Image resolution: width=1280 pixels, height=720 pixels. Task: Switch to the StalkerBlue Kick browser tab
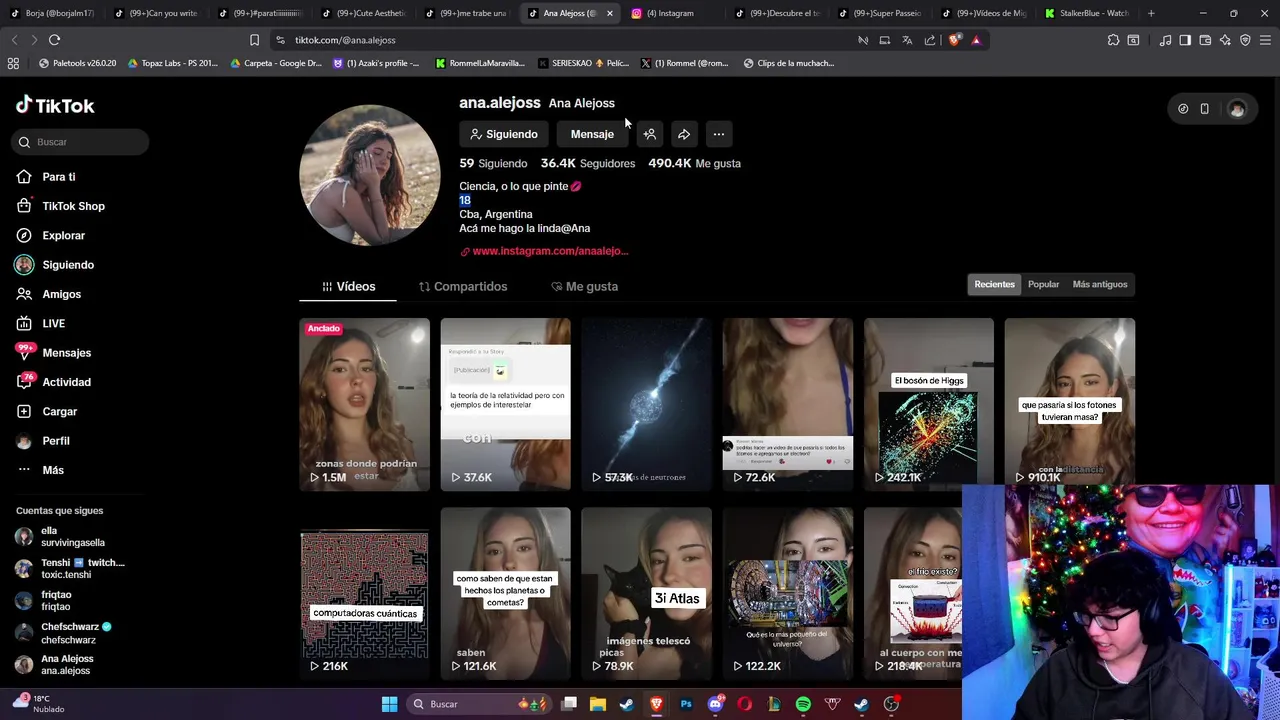(x=1086, y=13)
